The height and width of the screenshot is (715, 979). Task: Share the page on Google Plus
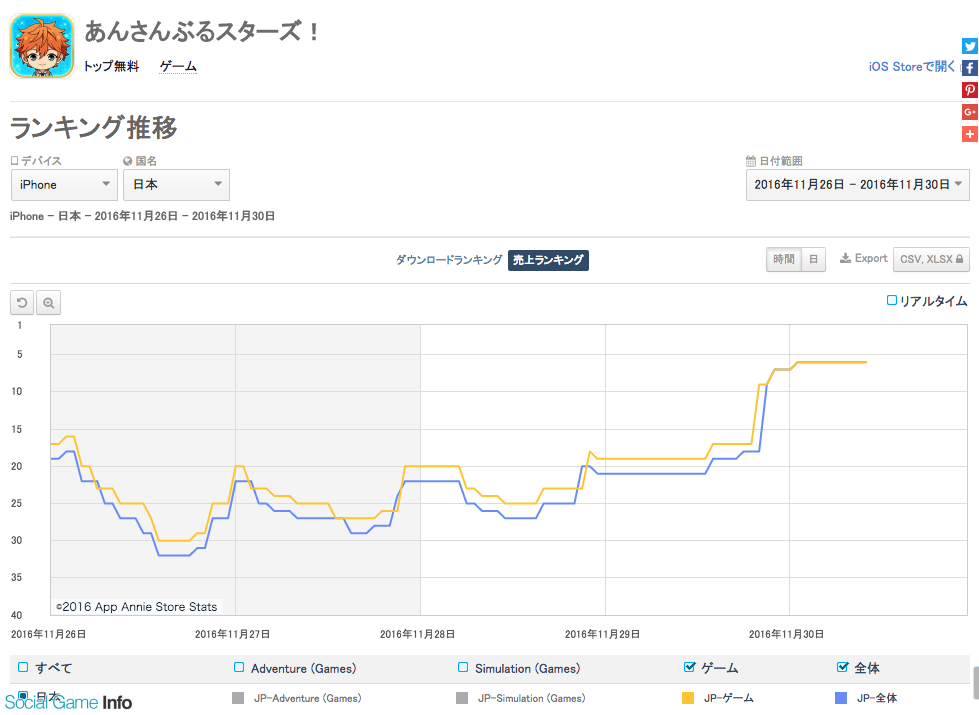pos(970,112)
